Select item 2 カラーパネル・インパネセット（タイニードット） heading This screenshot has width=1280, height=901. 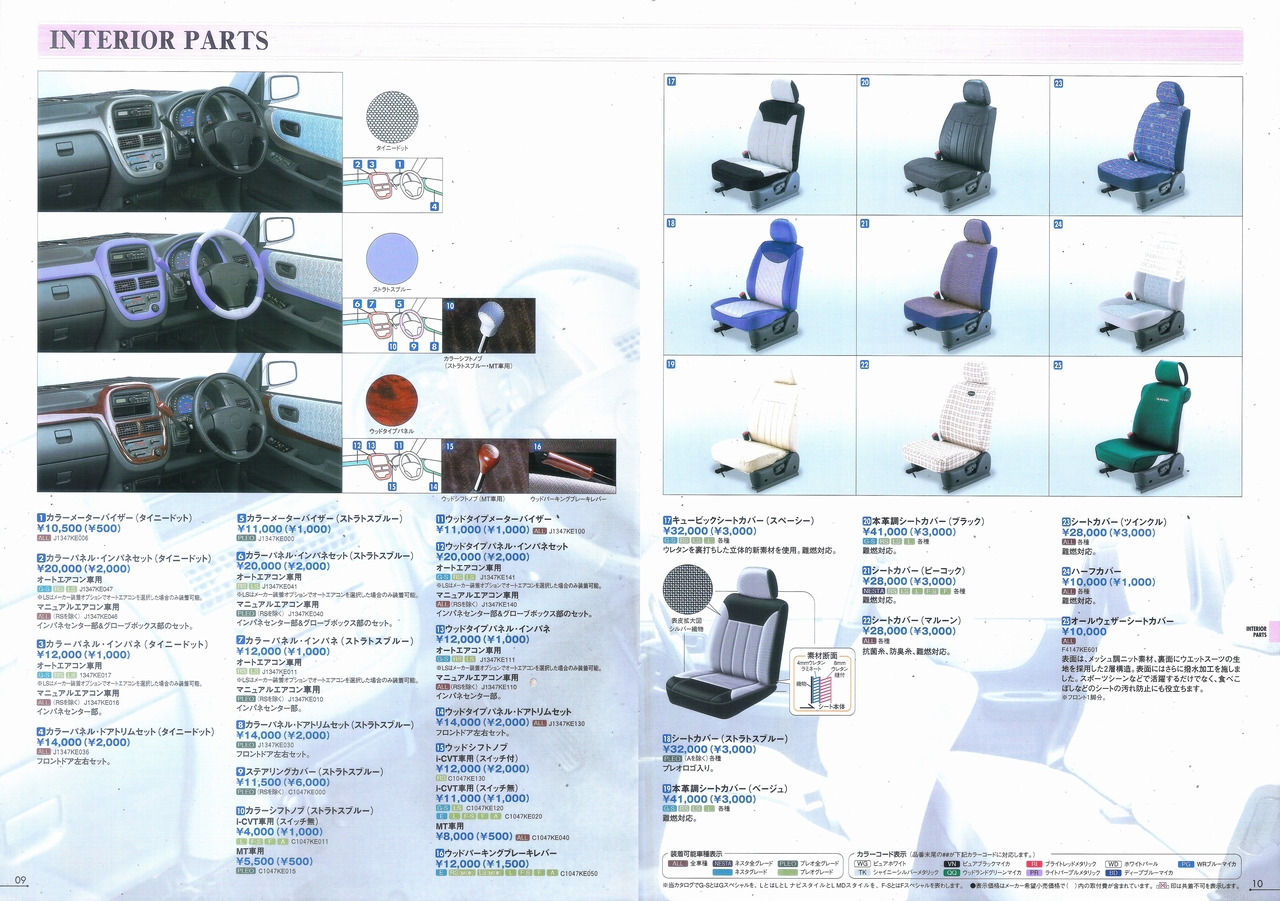pos(124,558)
